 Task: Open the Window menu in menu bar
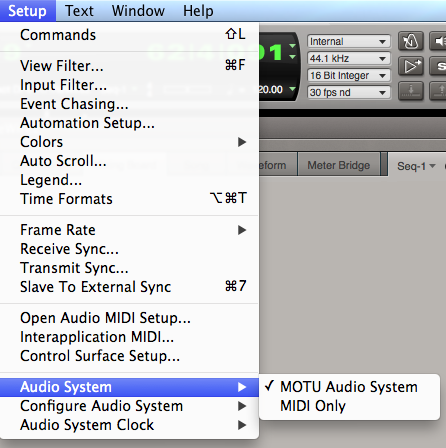[x=138, y=11]
